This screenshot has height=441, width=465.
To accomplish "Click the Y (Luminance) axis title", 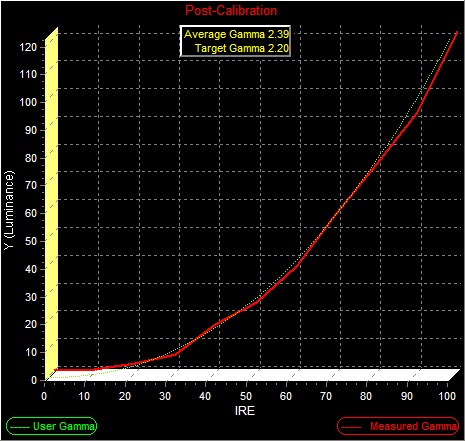I will tap(9, 209).
